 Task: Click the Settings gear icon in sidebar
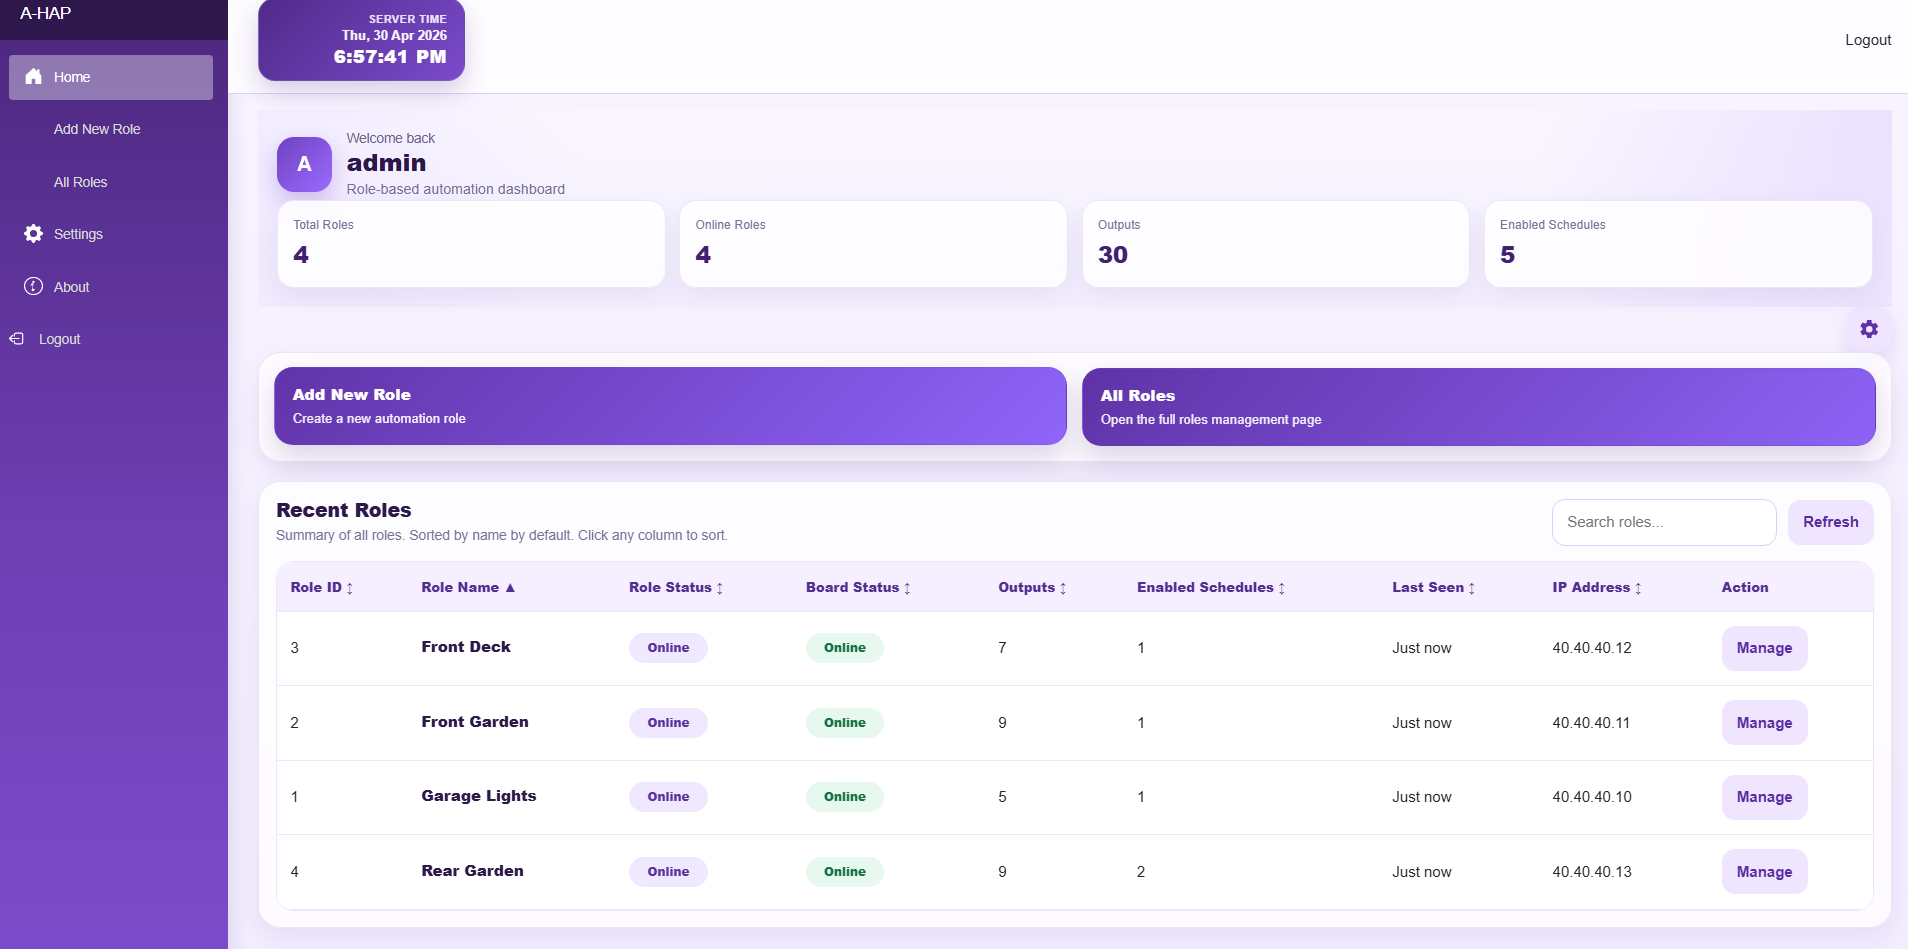click(x=33, y=233)
